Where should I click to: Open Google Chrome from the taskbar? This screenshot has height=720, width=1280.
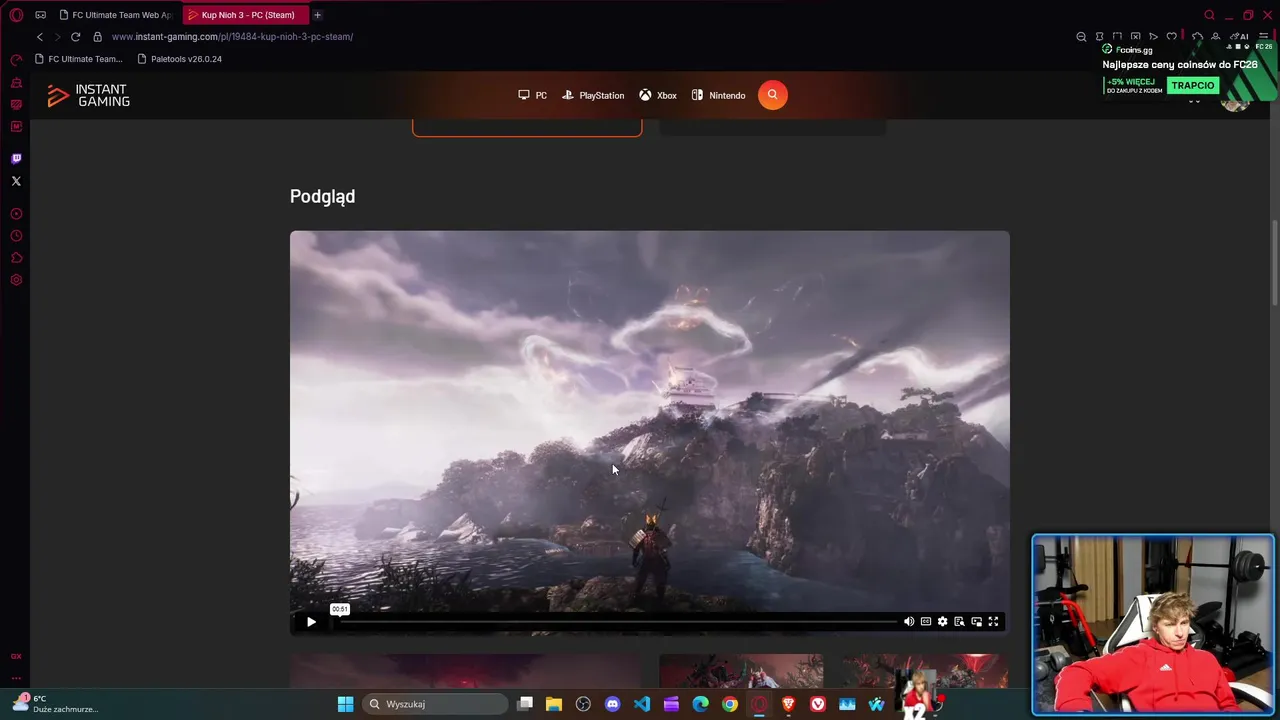coord(730,704)
